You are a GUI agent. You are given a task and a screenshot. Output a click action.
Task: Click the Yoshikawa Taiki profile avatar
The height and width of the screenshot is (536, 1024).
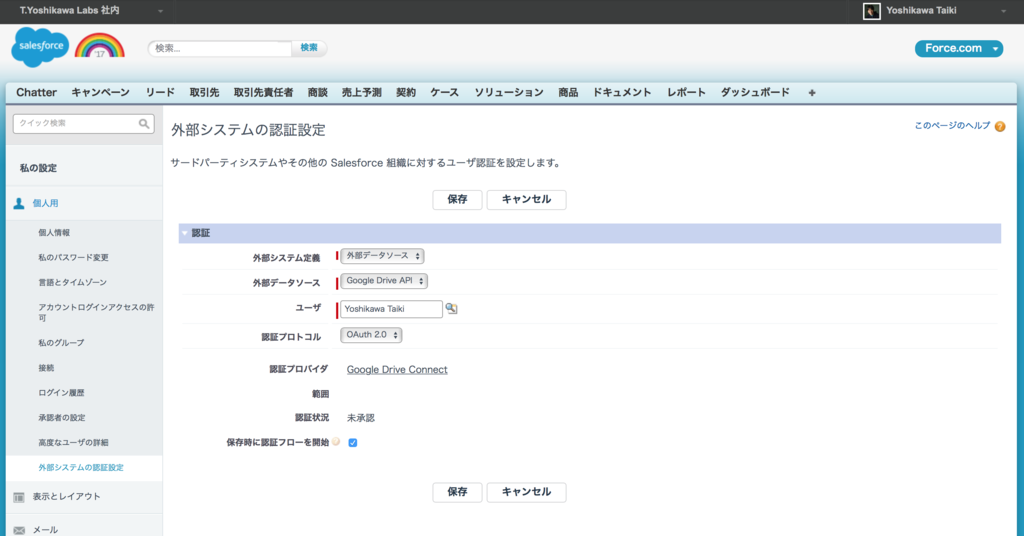coord(871,11)
